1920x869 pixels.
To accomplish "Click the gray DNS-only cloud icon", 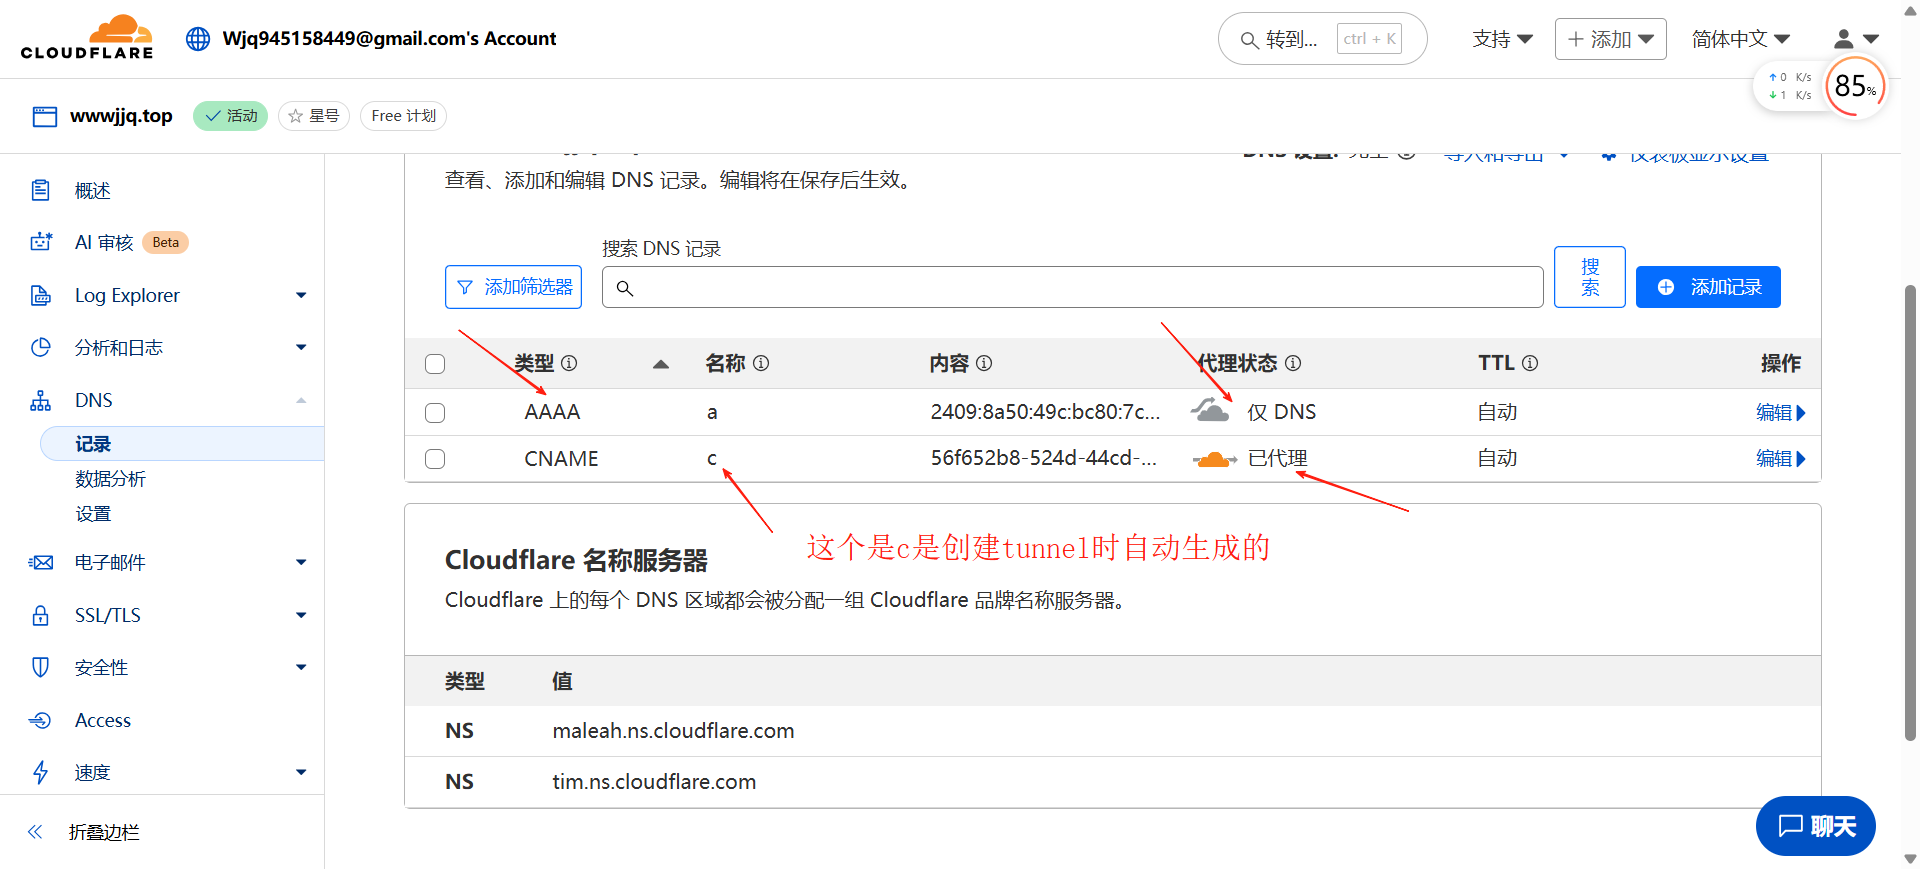I will 1211,410.
